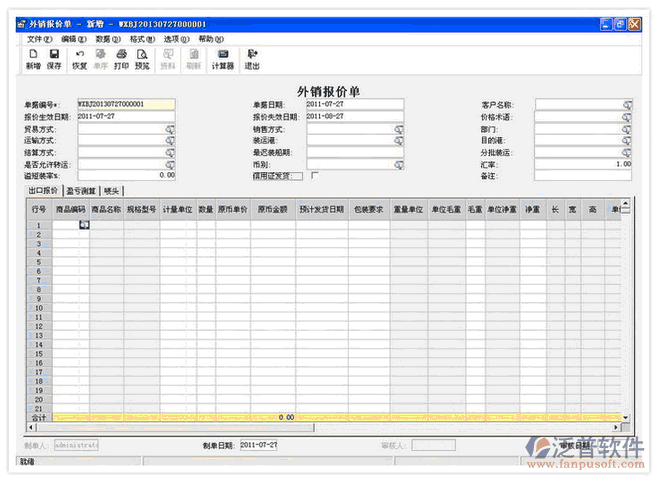Open the 预览 (Preview) toolbar icon
655x480 pixels.
(142, 58)
